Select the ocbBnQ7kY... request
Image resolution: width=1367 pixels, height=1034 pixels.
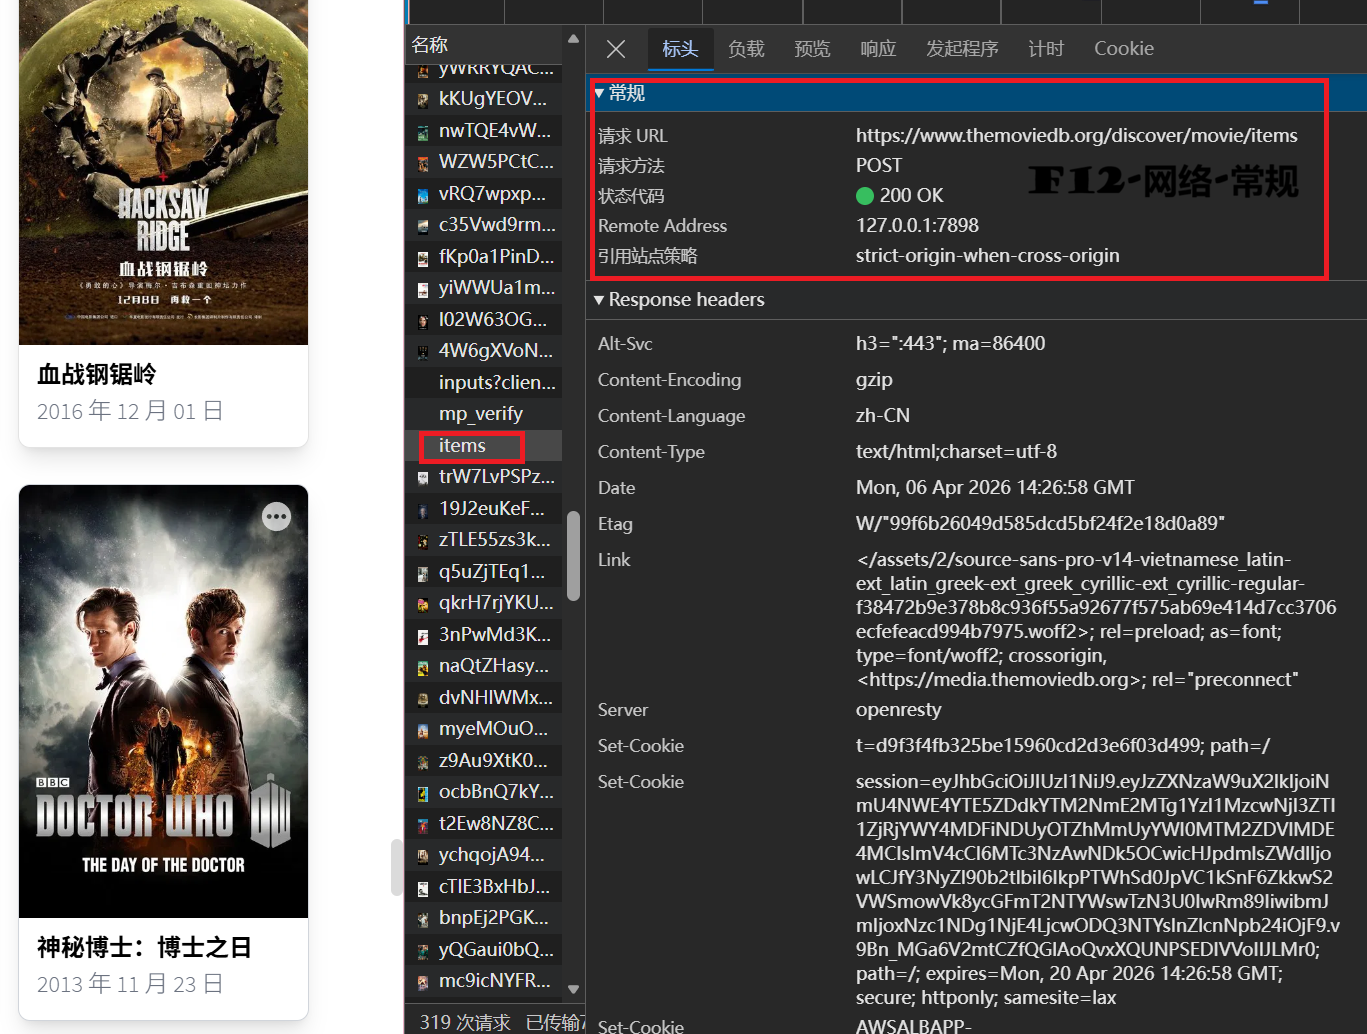pos(484,791)
